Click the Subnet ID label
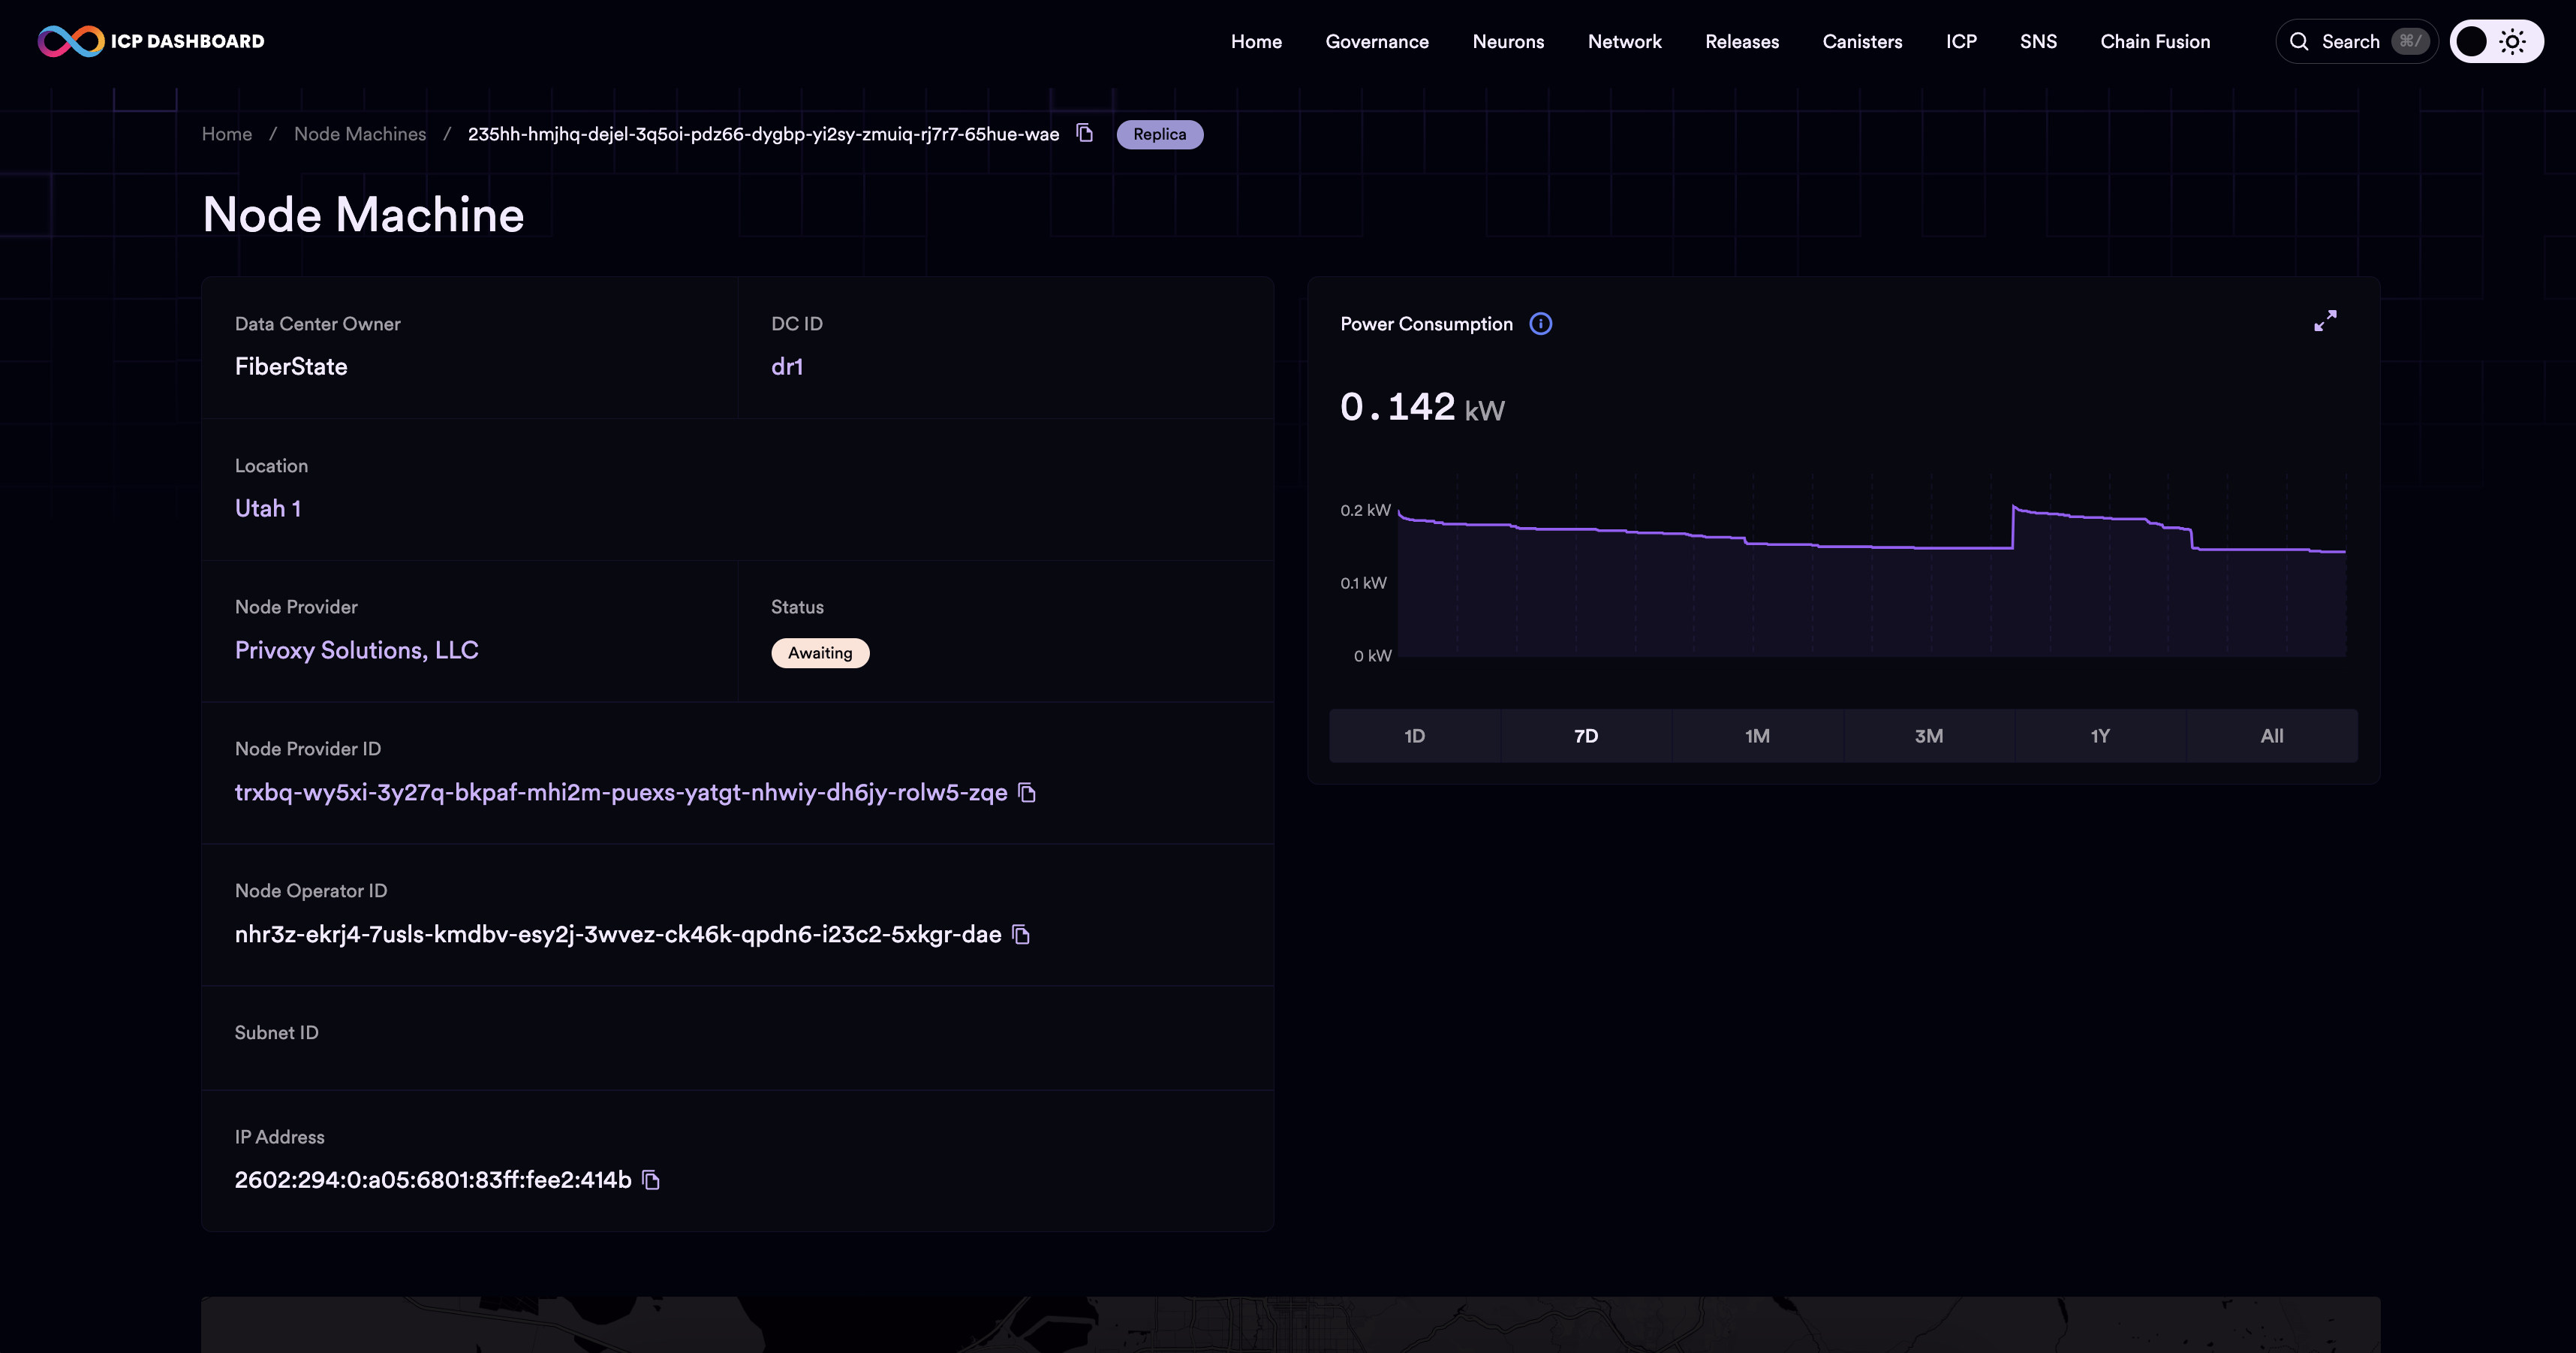Image resolution: width=2576 pixels, height=1353 pixels. click(277, 1033)
